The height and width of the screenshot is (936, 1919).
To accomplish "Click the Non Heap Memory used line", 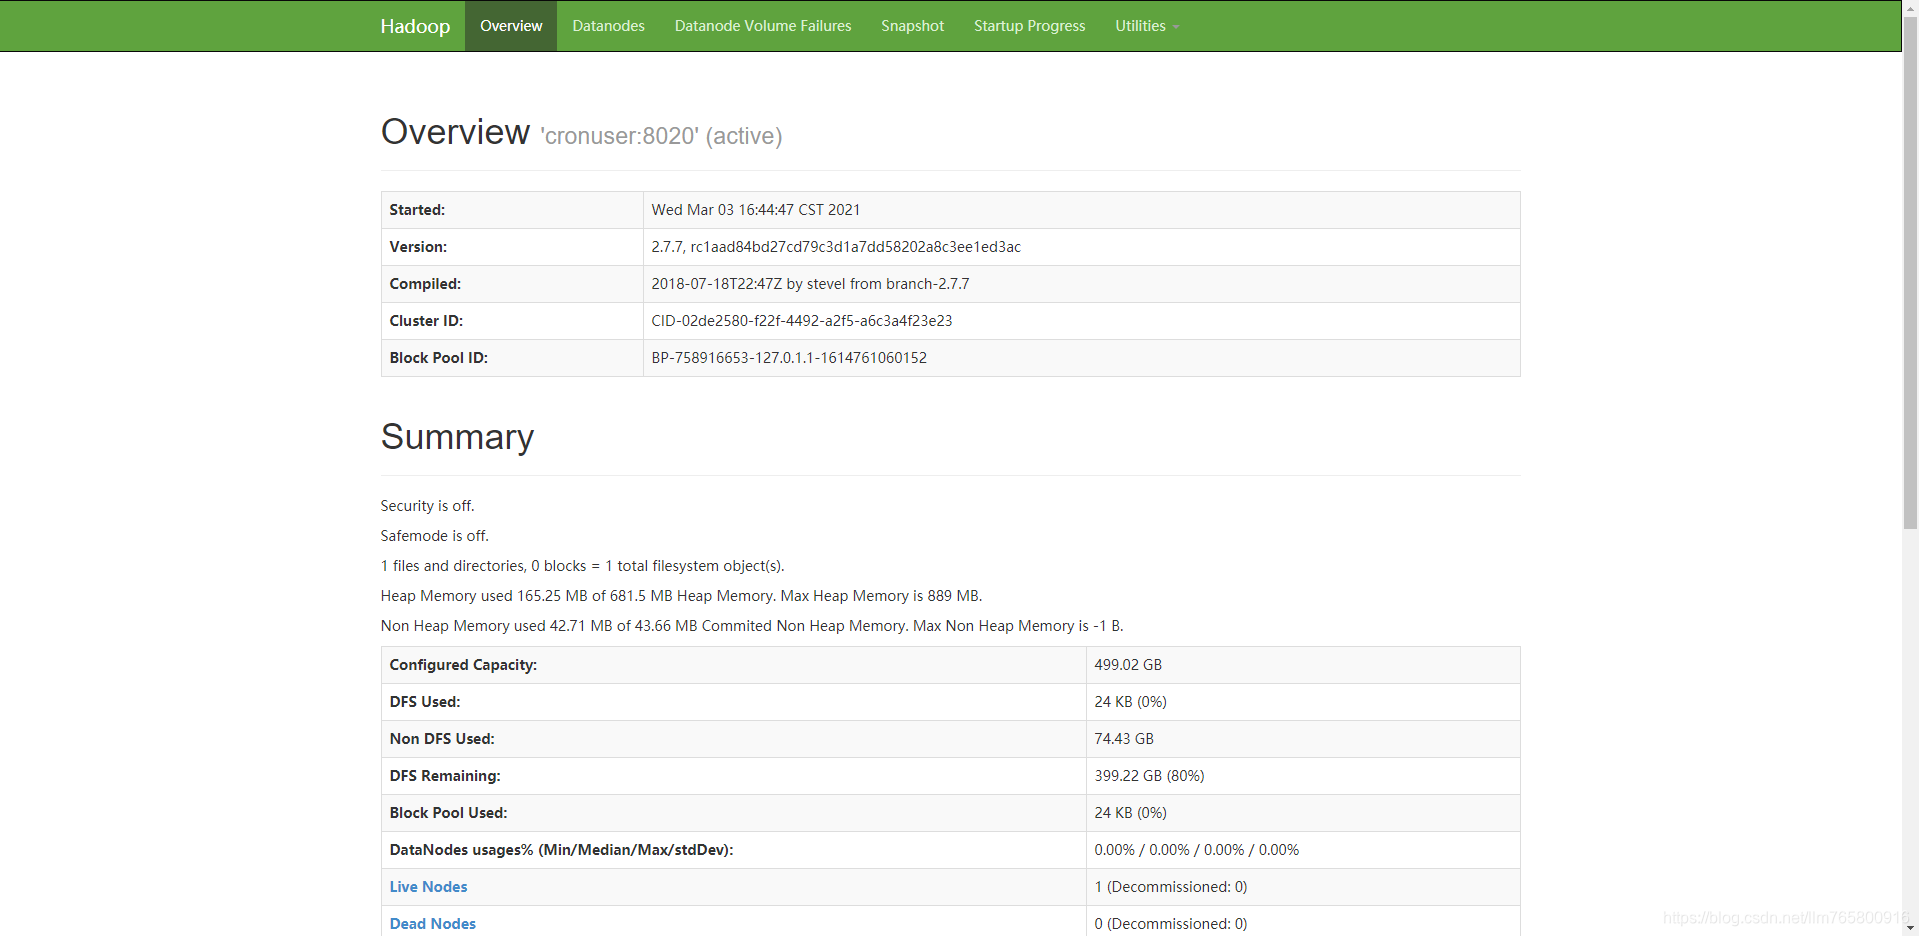I will [x=751, y=626].
